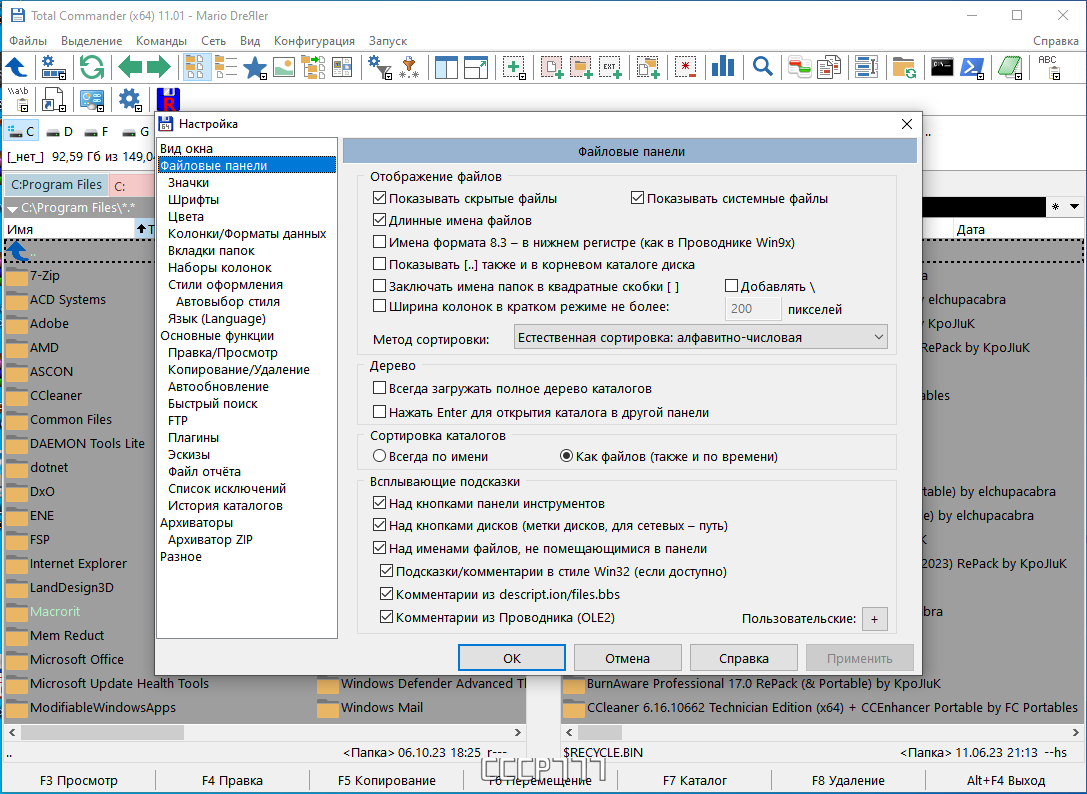Click the blue gear icon in second toolbar row
Viewport: 1087px width, 794px height.
(130, 100)
